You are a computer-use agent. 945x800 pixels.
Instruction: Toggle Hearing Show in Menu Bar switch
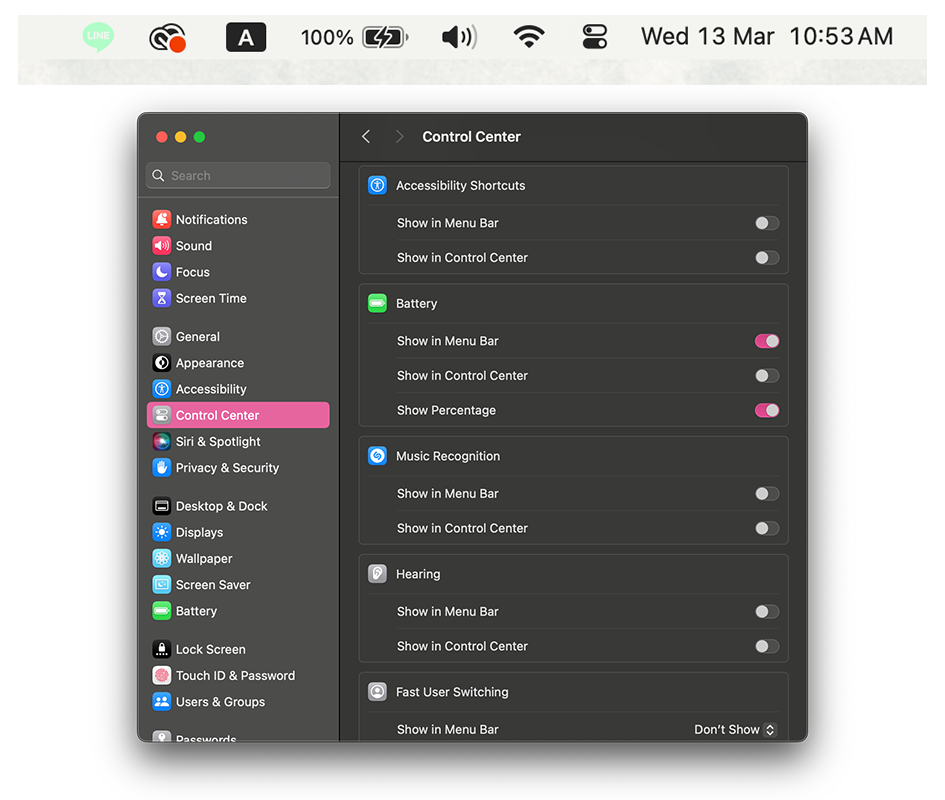point(767,612)
